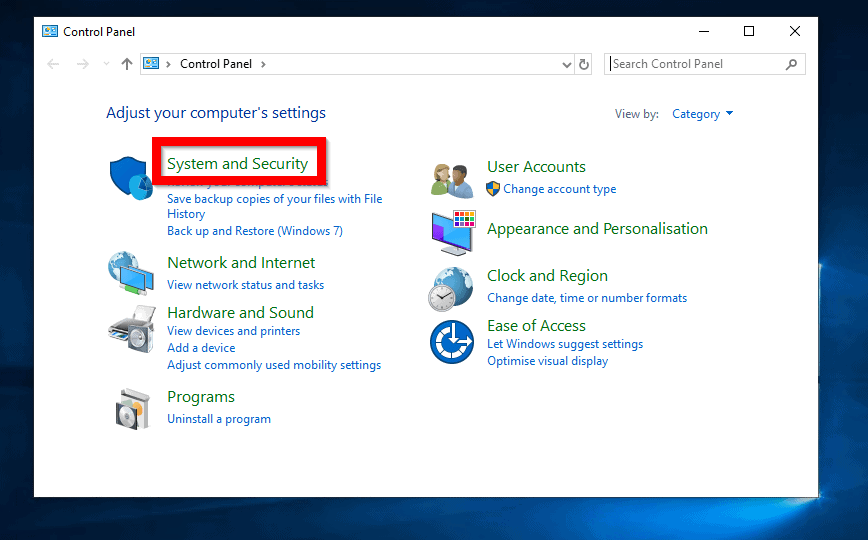Click Change account type link
The height and width of the screenshot is (540, 868).
559,189
